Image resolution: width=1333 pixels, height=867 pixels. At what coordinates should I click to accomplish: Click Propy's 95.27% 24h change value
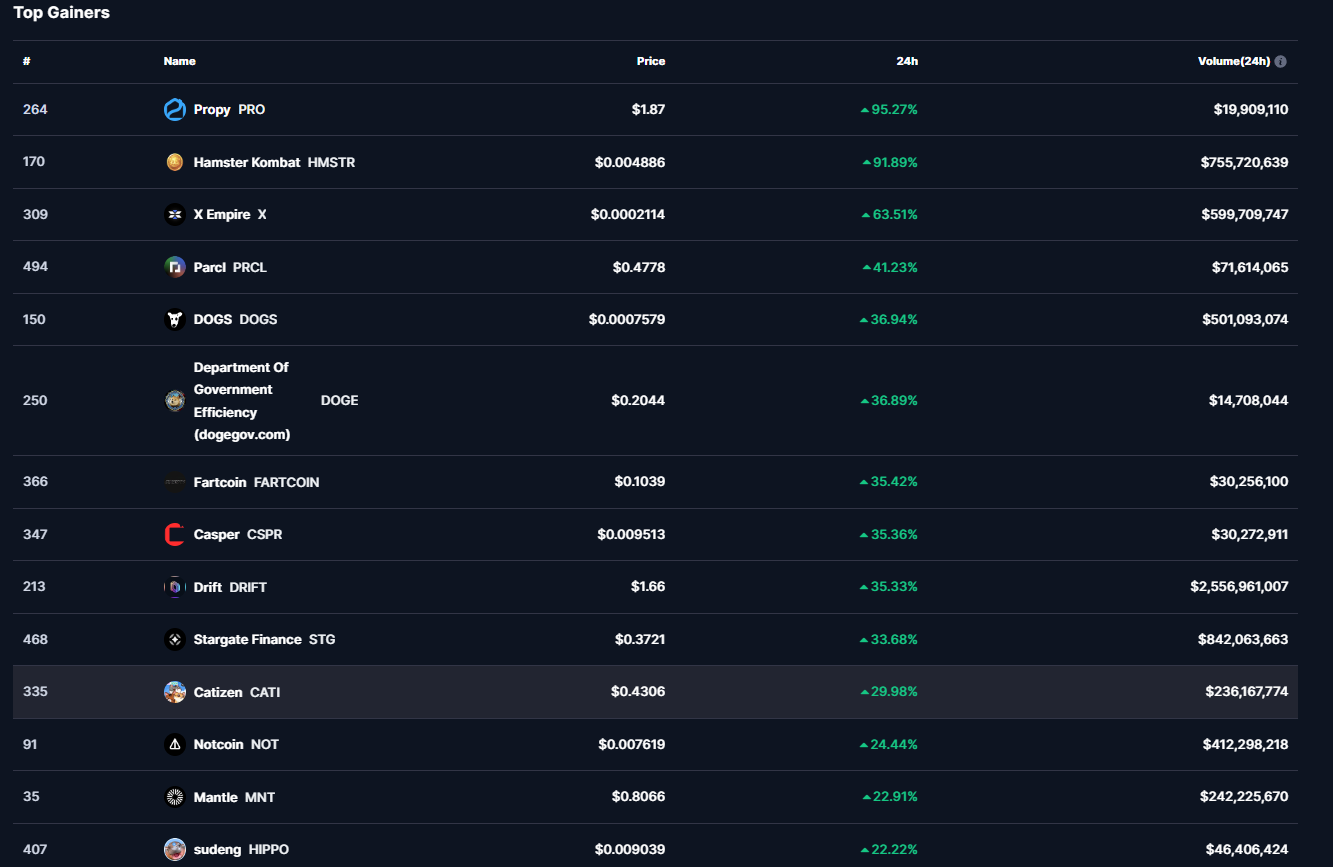click(x=893, y=110)
